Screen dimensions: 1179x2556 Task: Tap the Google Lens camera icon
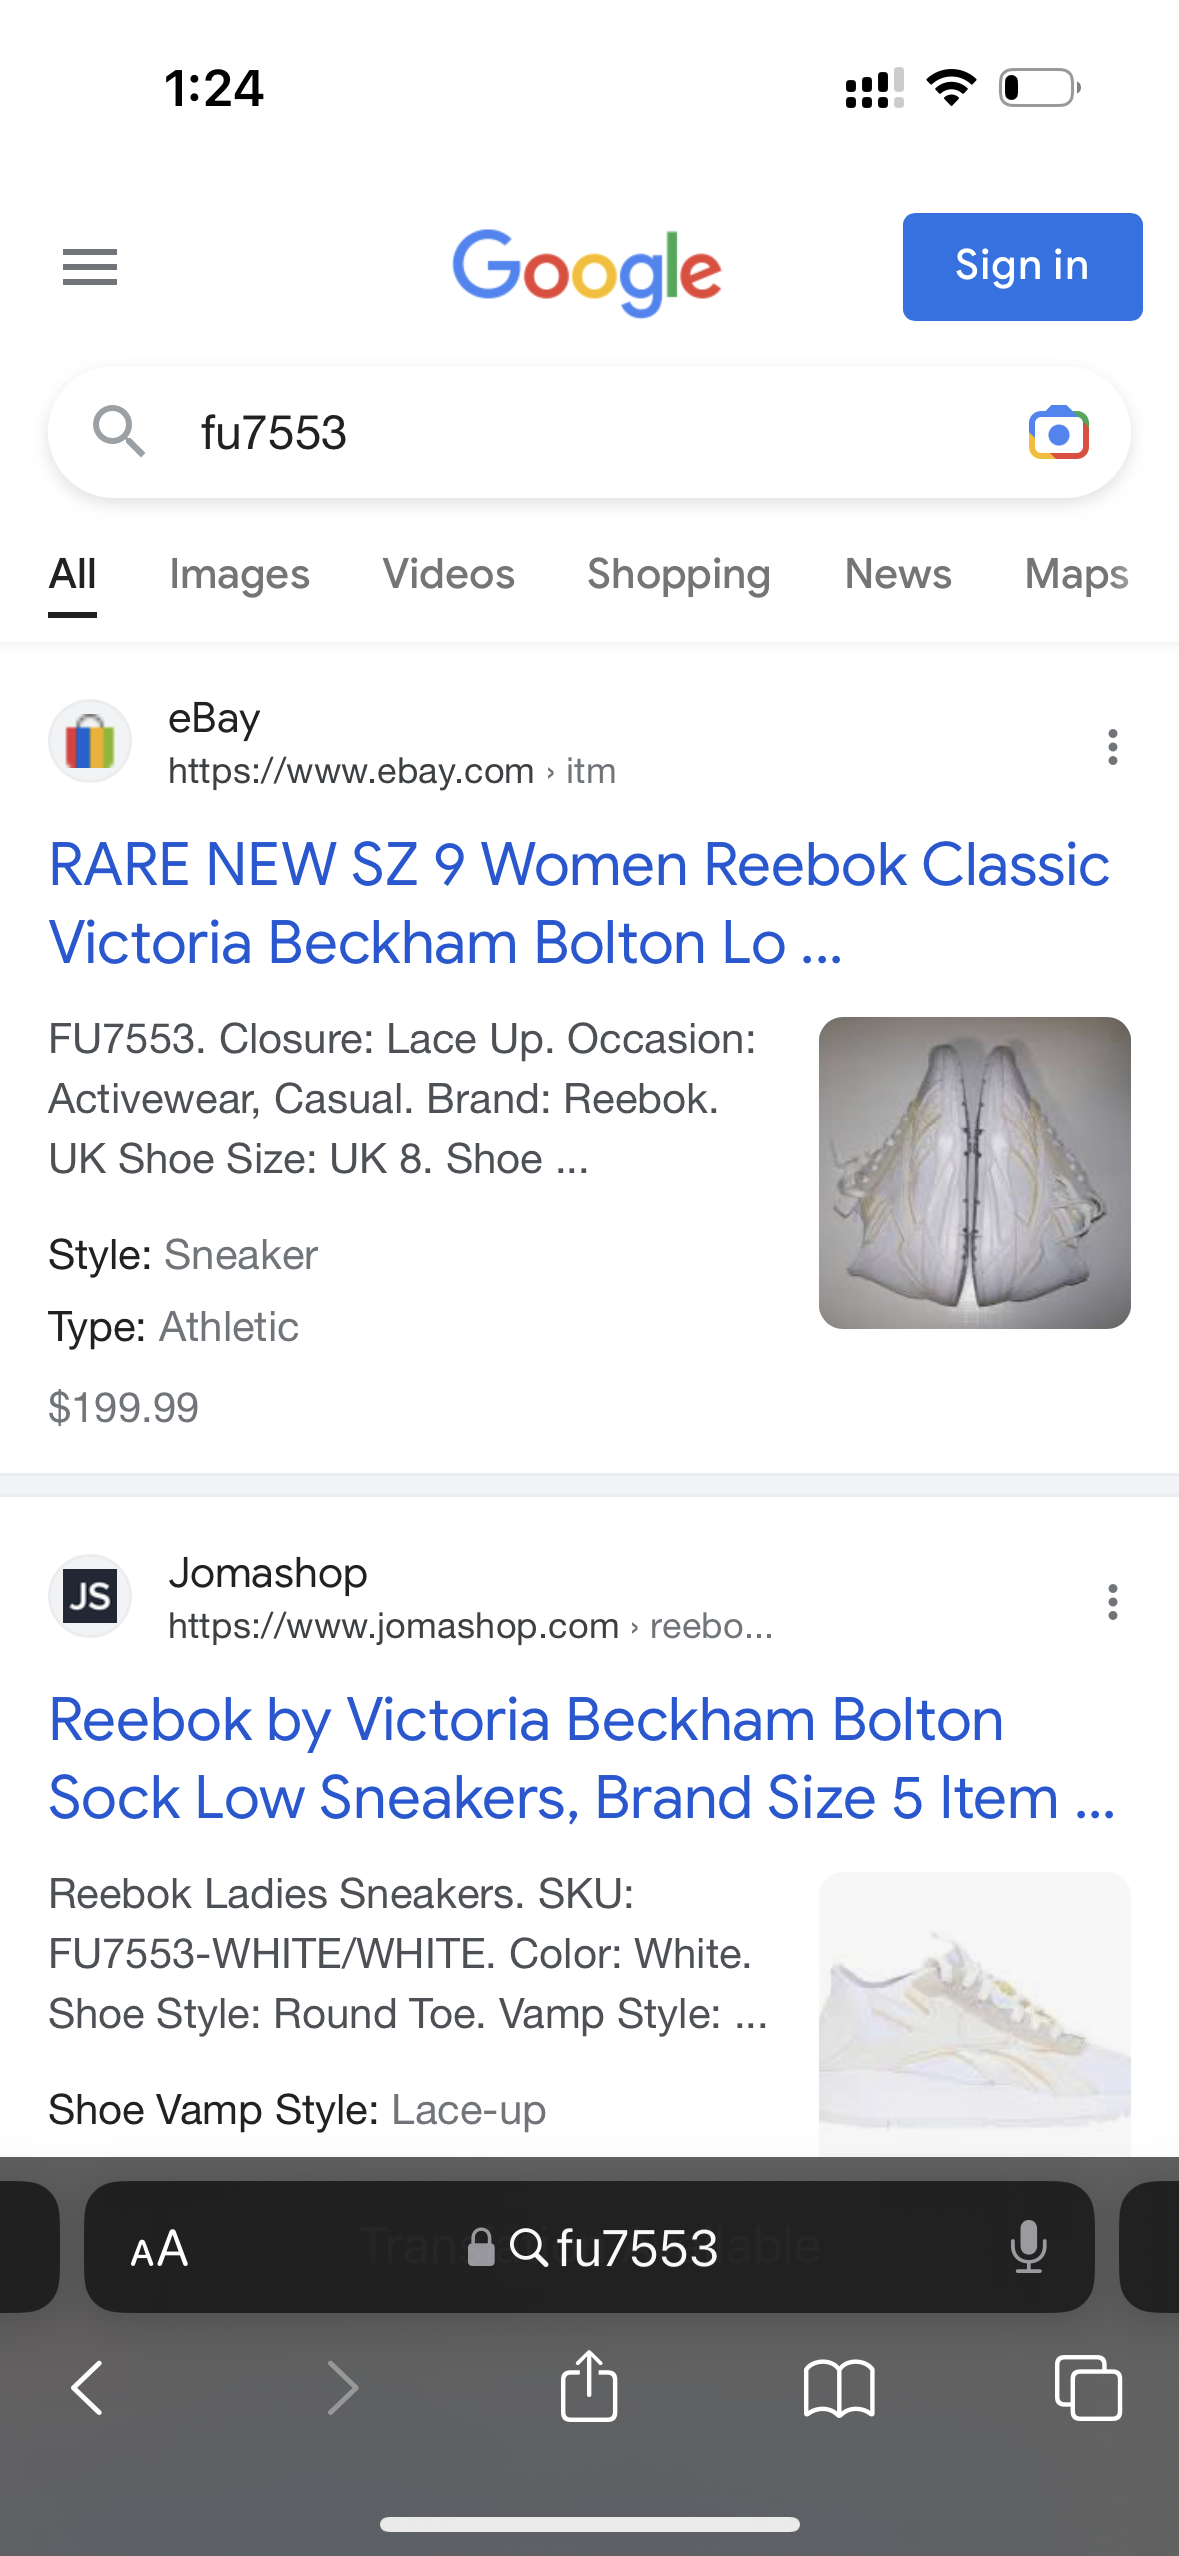pyautogui.click(x=1058, y=433)
